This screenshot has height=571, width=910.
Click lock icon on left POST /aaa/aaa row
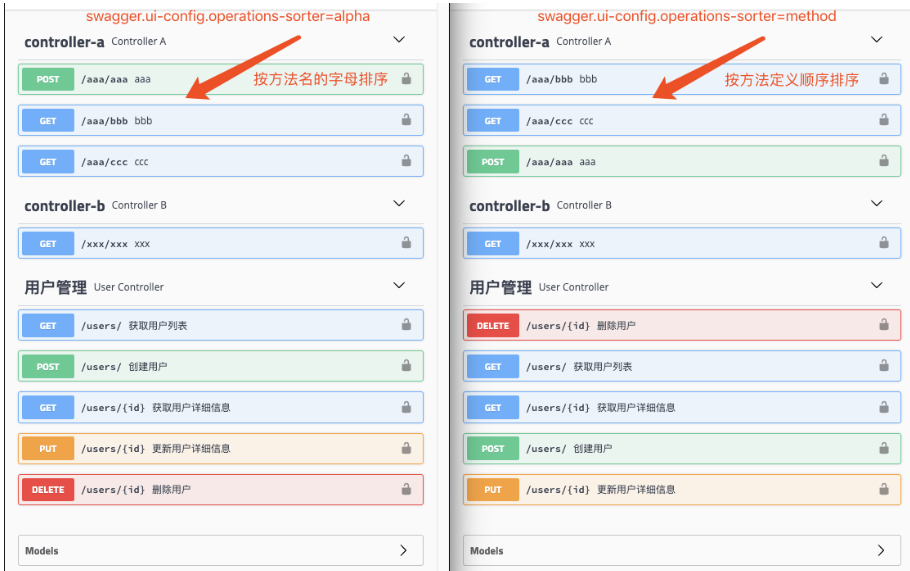(406, 78)
